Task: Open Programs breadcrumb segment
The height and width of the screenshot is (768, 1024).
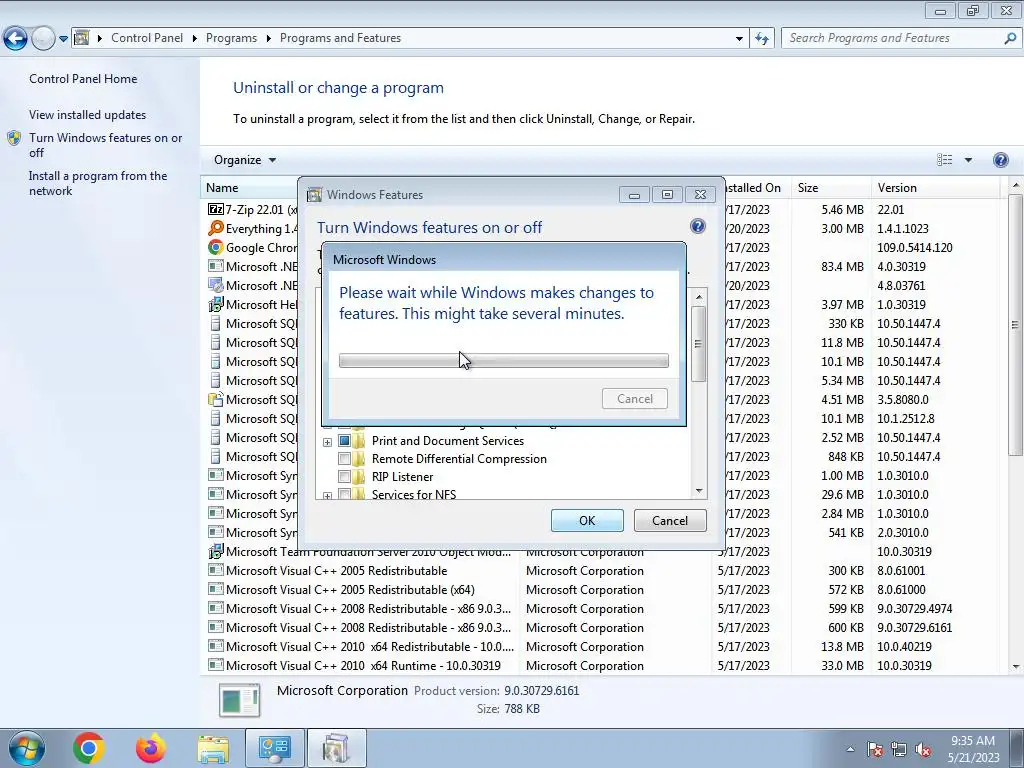Action: click(x=231, y=38)
